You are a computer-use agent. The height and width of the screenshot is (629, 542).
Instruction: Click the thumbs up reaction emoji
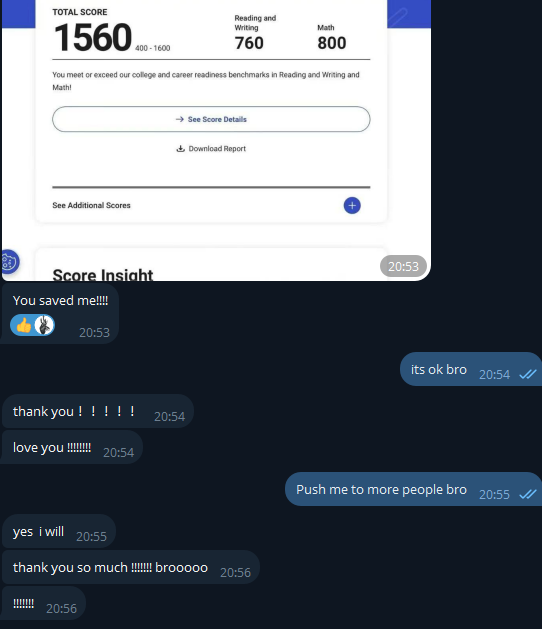tap(24, 325)
